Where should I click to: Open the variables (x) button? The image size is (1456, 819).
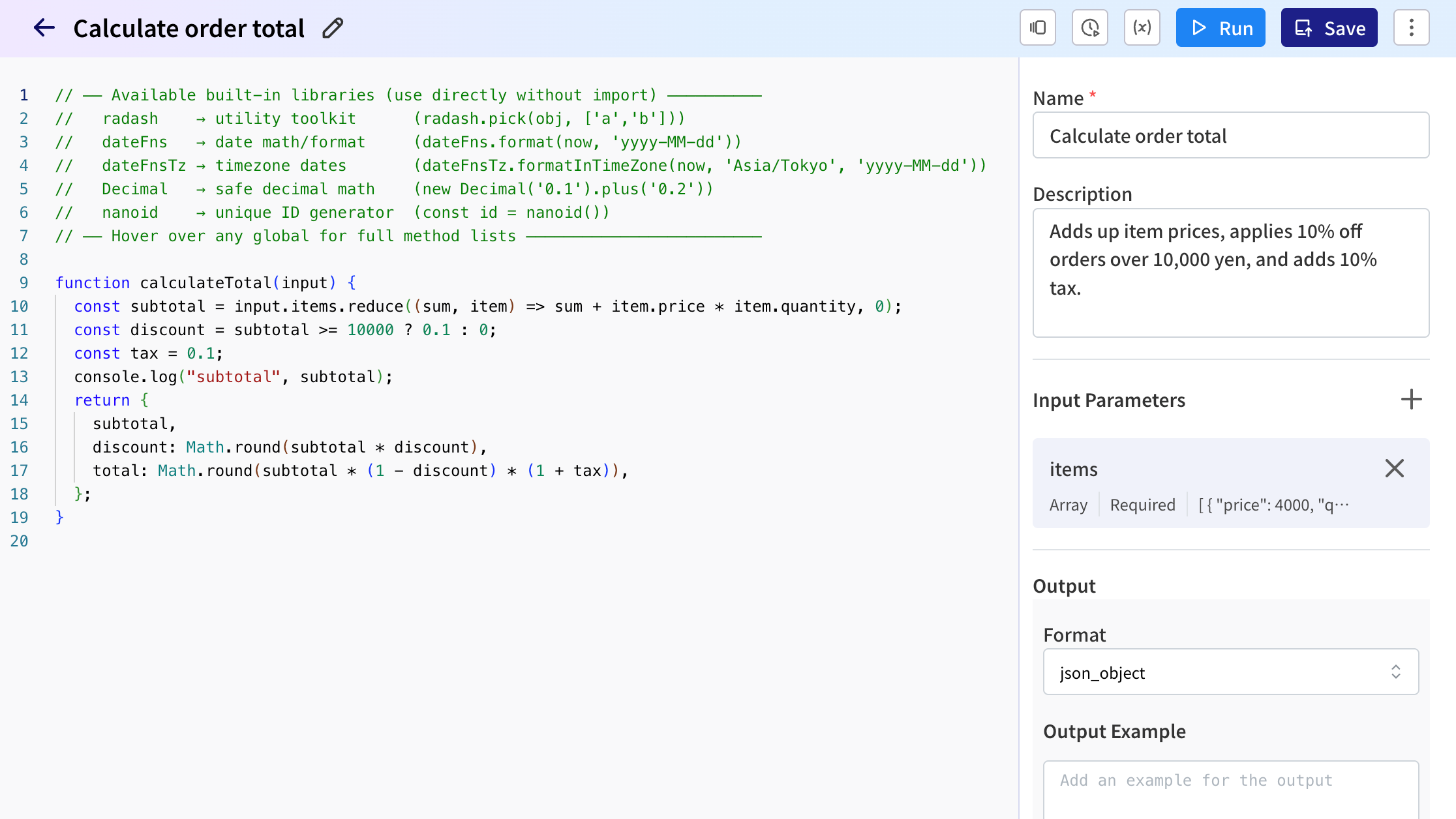point(1142,28)
